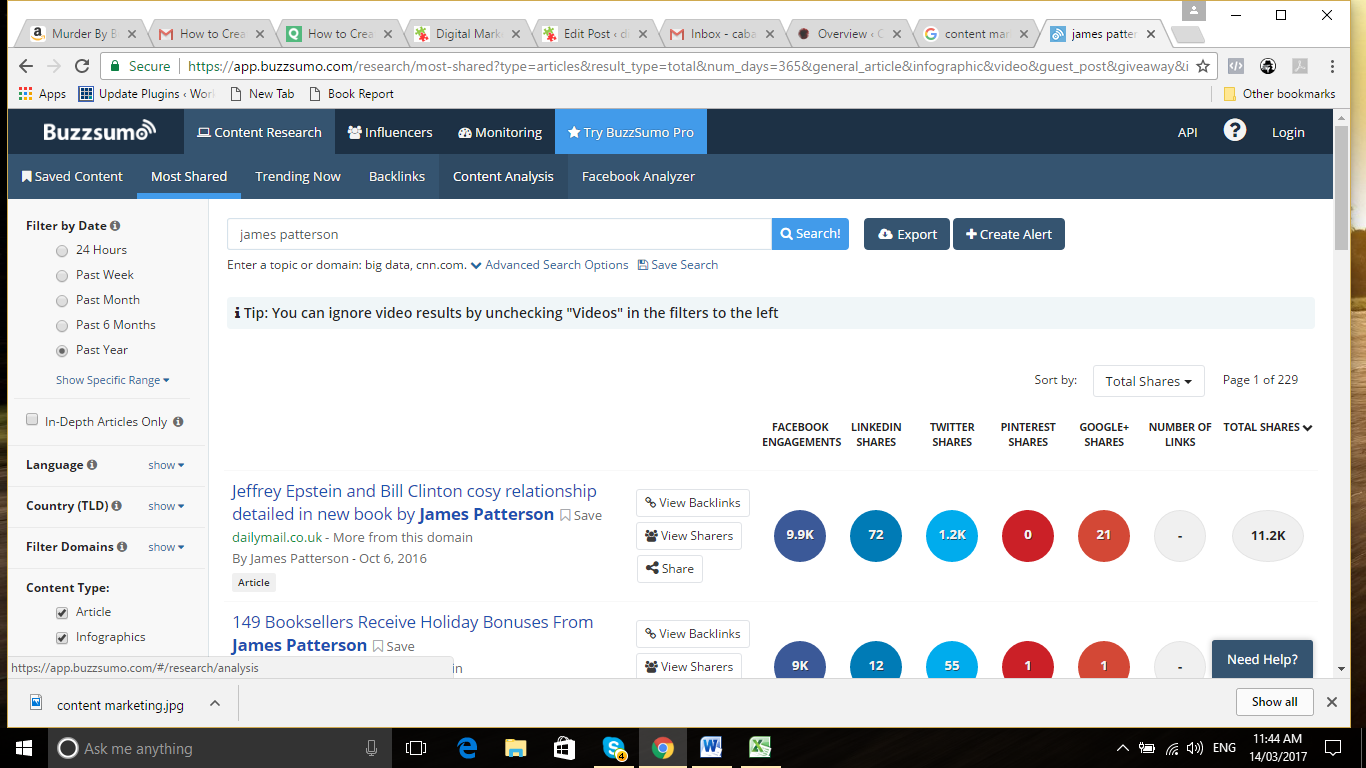
Task: View Sharers for Jeffrey Epstein article
Action: point(689,536)
